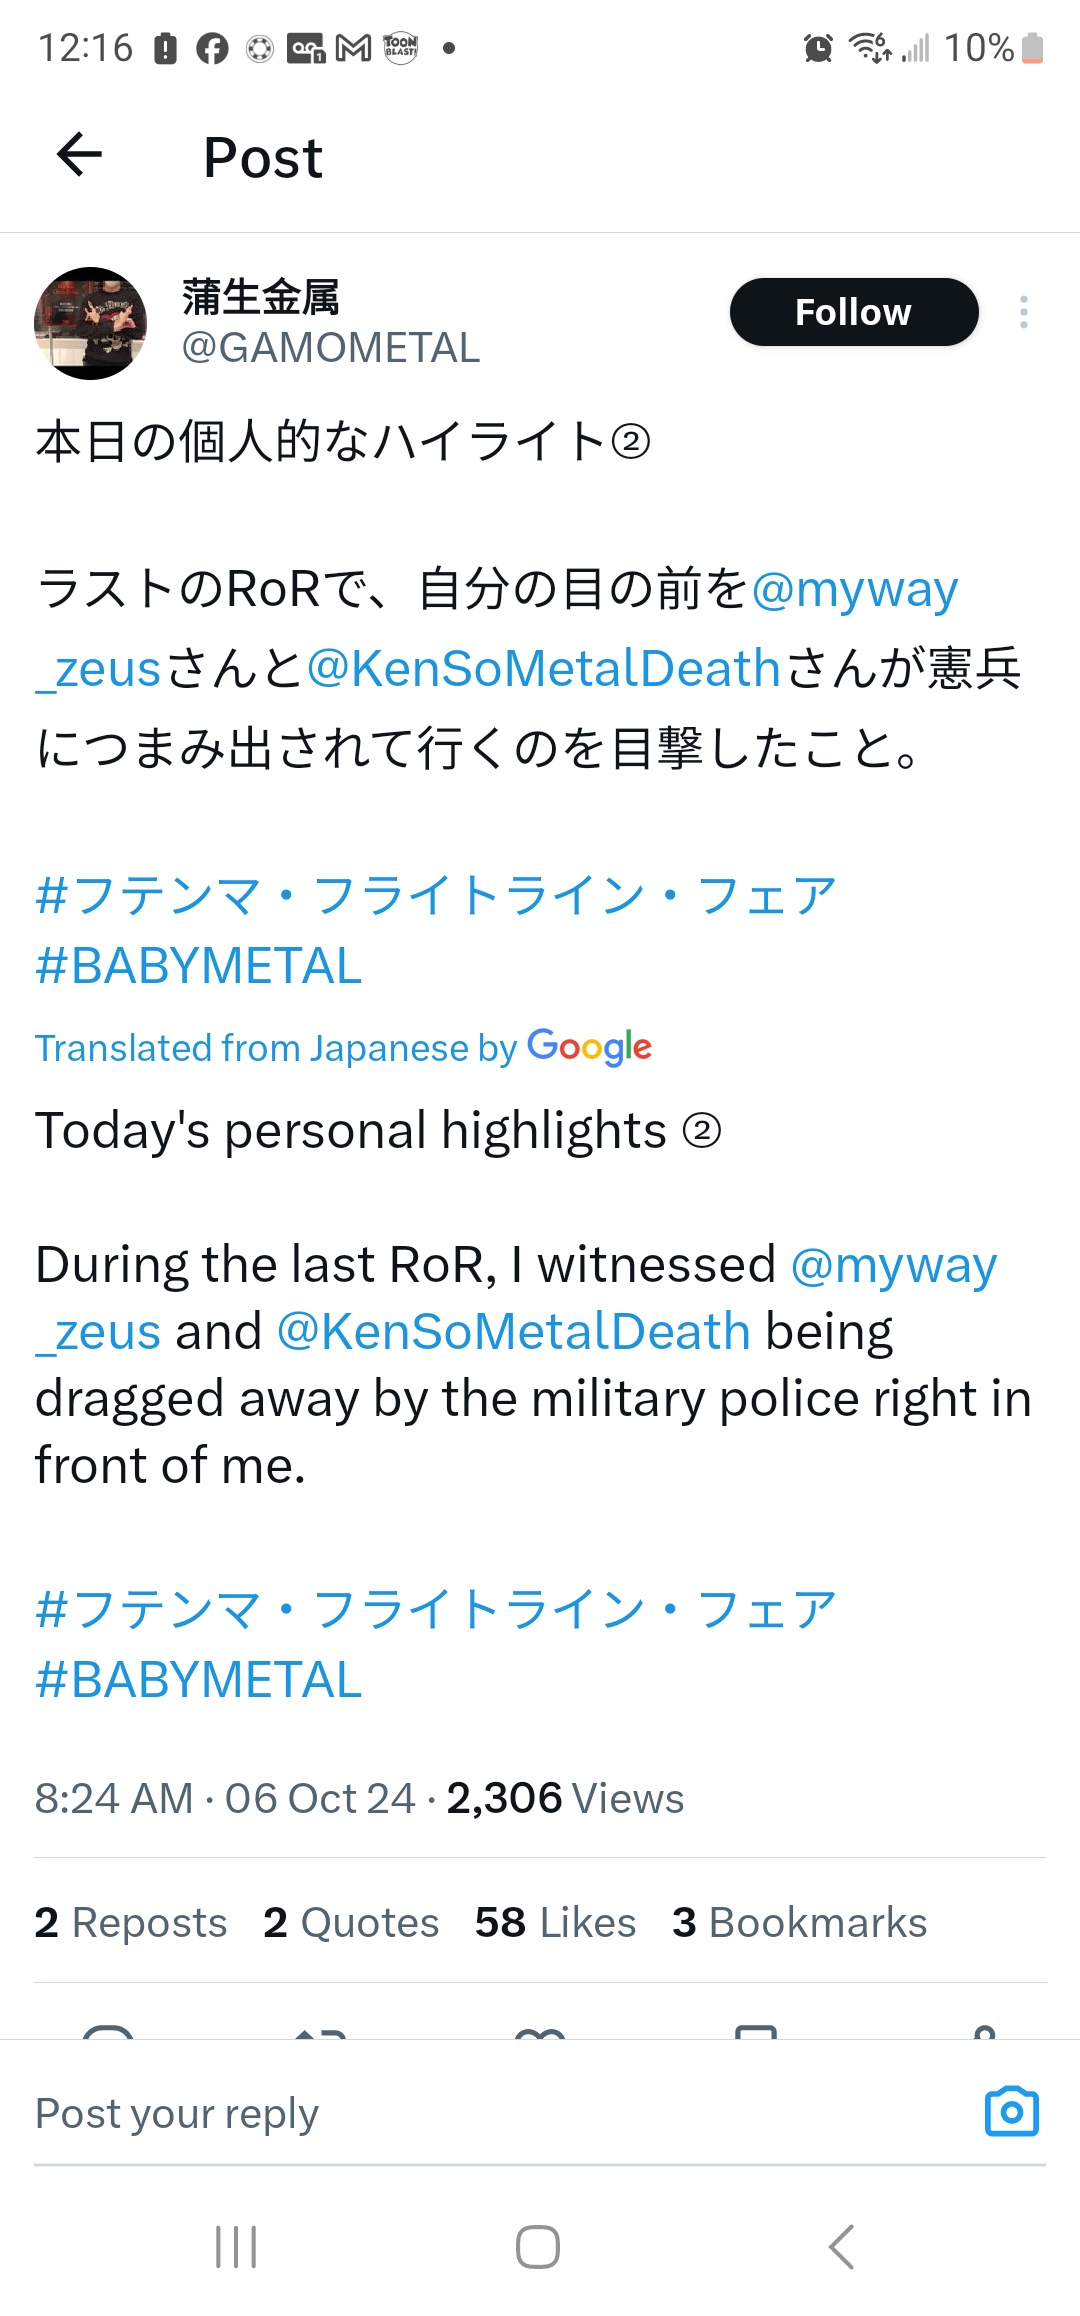This screenshot has width=1080, height=2316.
Task: Tap the Gmail notification icon in status bar
Action: (x=353, y=48)
